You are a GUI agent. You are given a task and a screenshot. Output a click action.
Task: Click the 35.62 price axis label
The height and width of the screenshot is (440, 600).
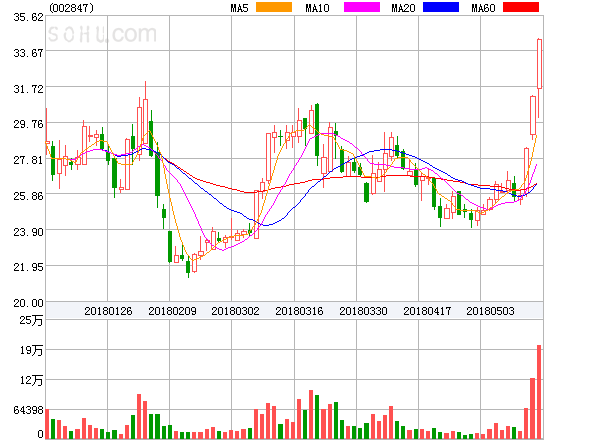point(28,17)
